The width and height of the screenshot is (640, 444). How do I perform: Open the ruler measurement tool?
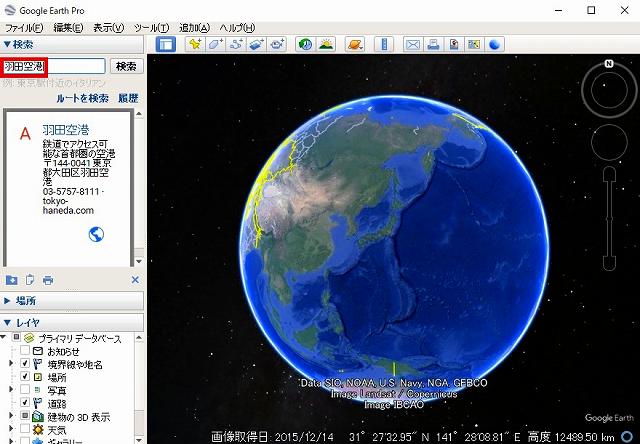384,44
